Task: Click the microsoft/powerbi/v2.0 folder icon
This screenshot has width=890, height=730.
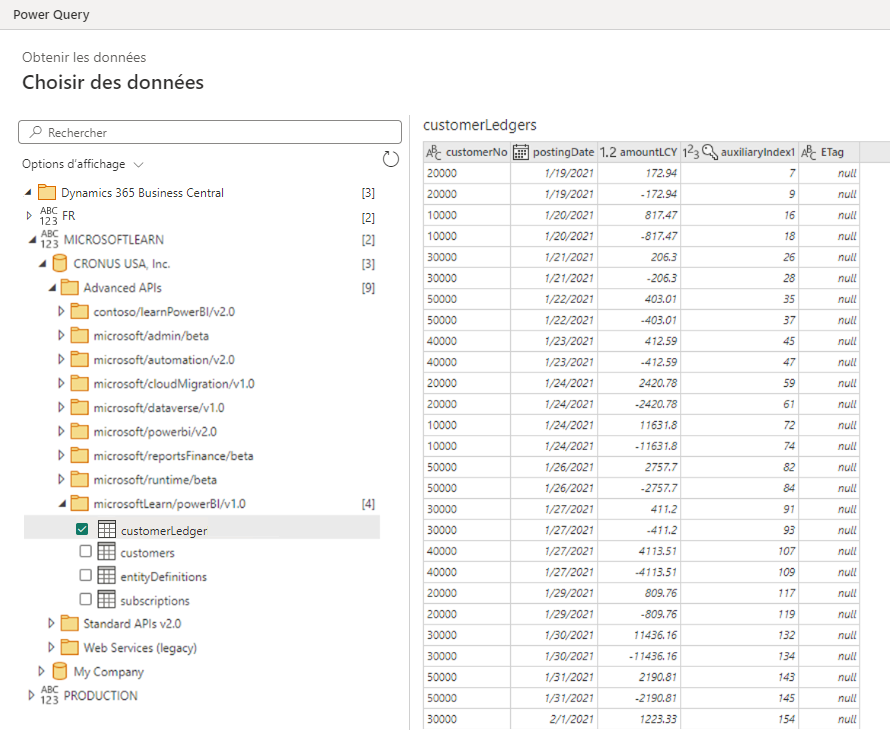Action: coord(79,431)
